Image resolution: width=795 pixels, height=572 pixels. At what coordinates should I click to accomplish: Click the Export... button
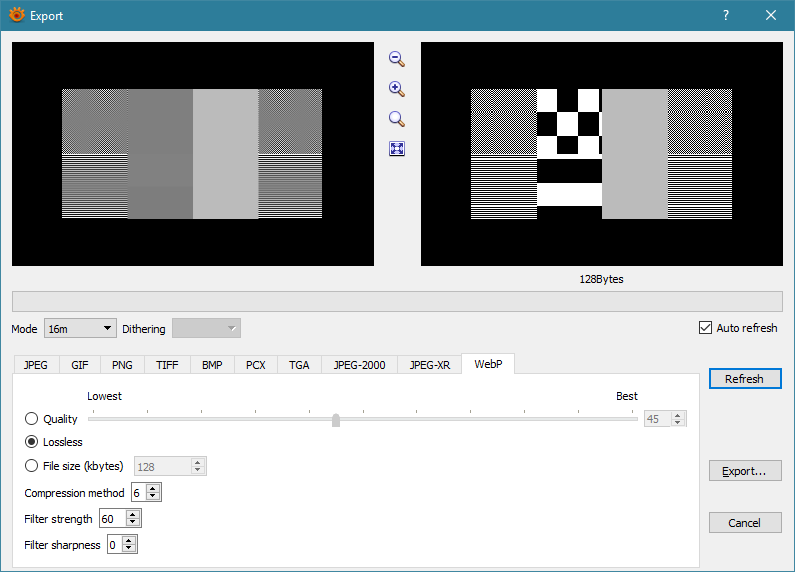[x=745, y=471]
